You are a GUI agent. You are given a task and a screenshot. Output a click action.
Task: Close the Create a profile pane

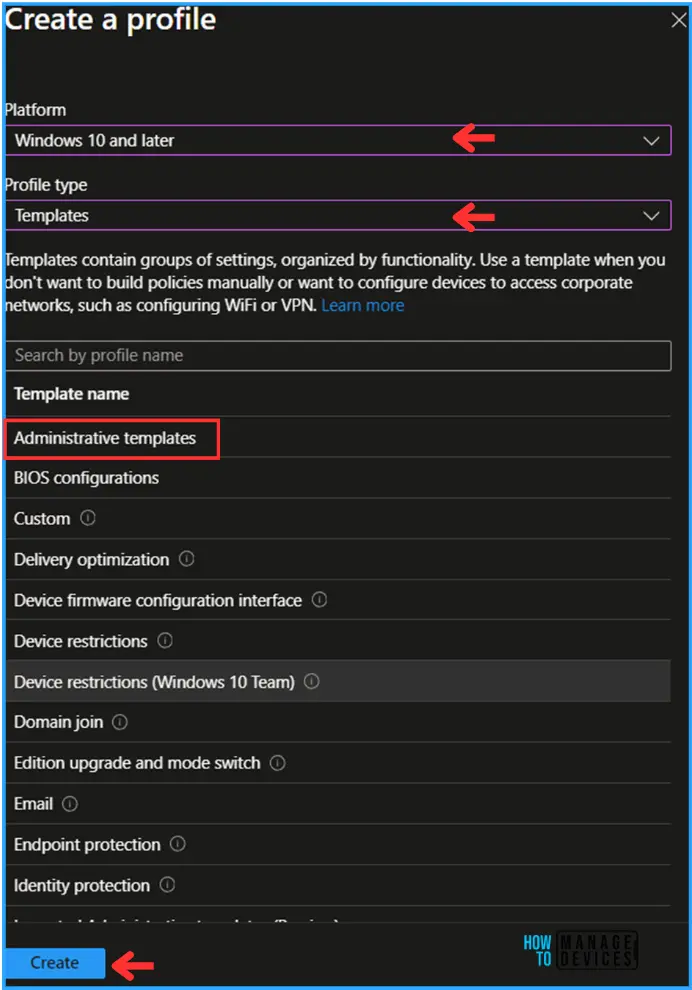click(678, 20)
